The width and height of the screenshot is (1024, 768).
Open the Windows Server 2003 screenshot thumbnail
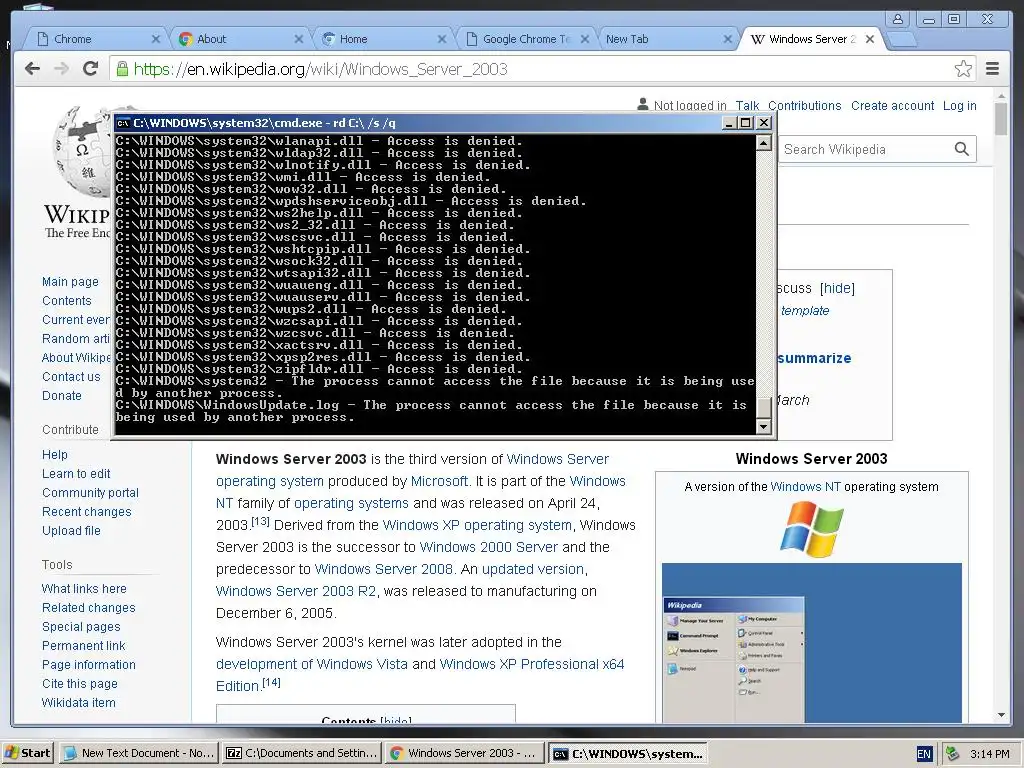point(812,643)
